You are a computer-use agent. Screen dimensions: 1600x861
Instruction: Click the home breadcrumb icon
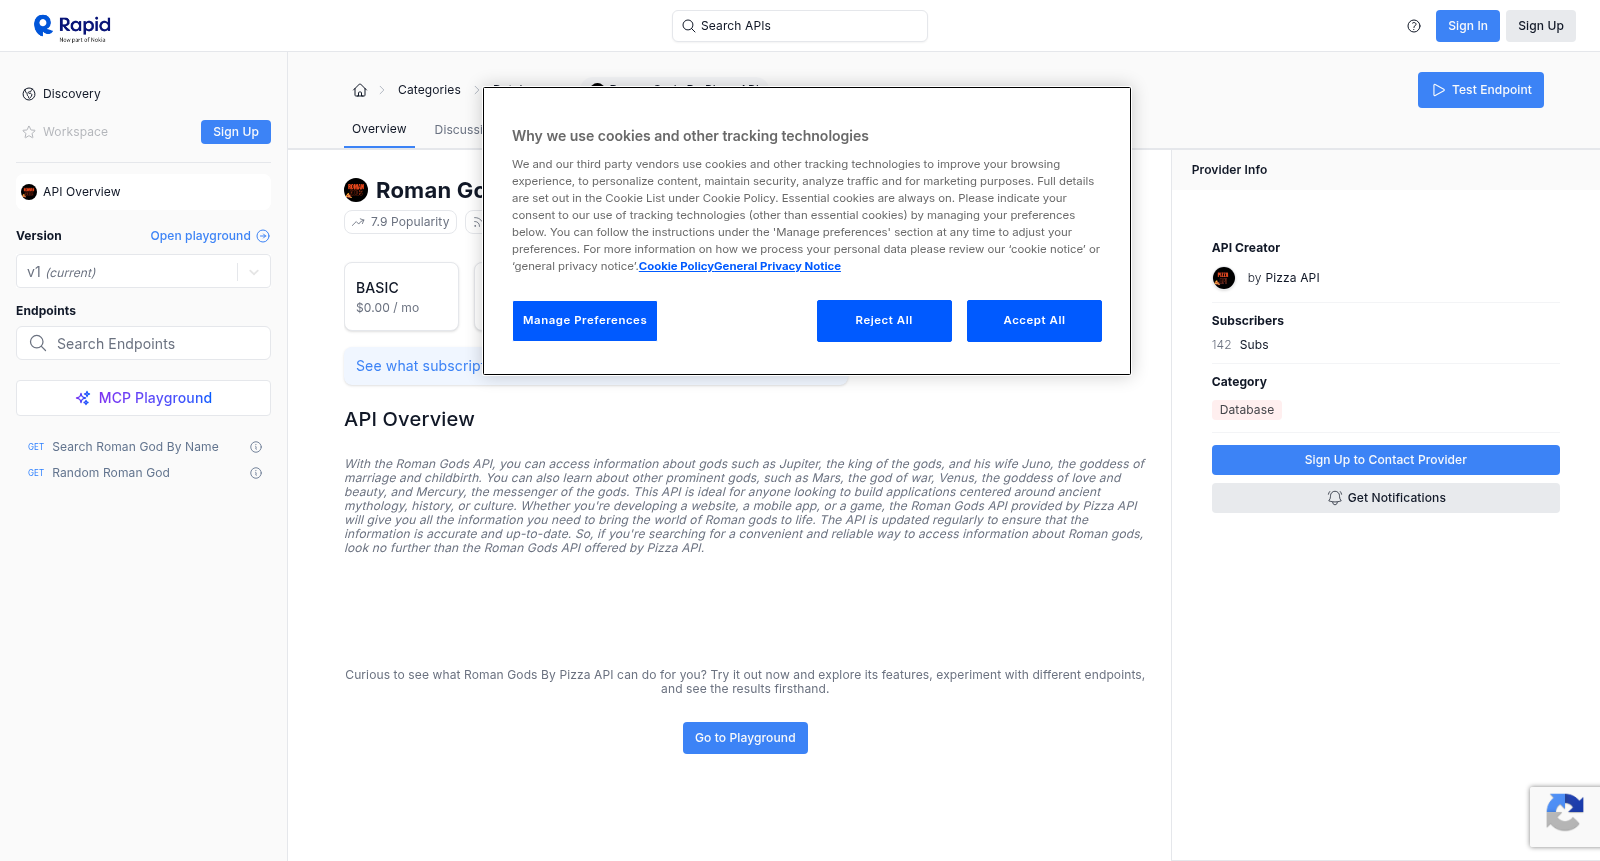pyautogui.click(x=360, y=90)
